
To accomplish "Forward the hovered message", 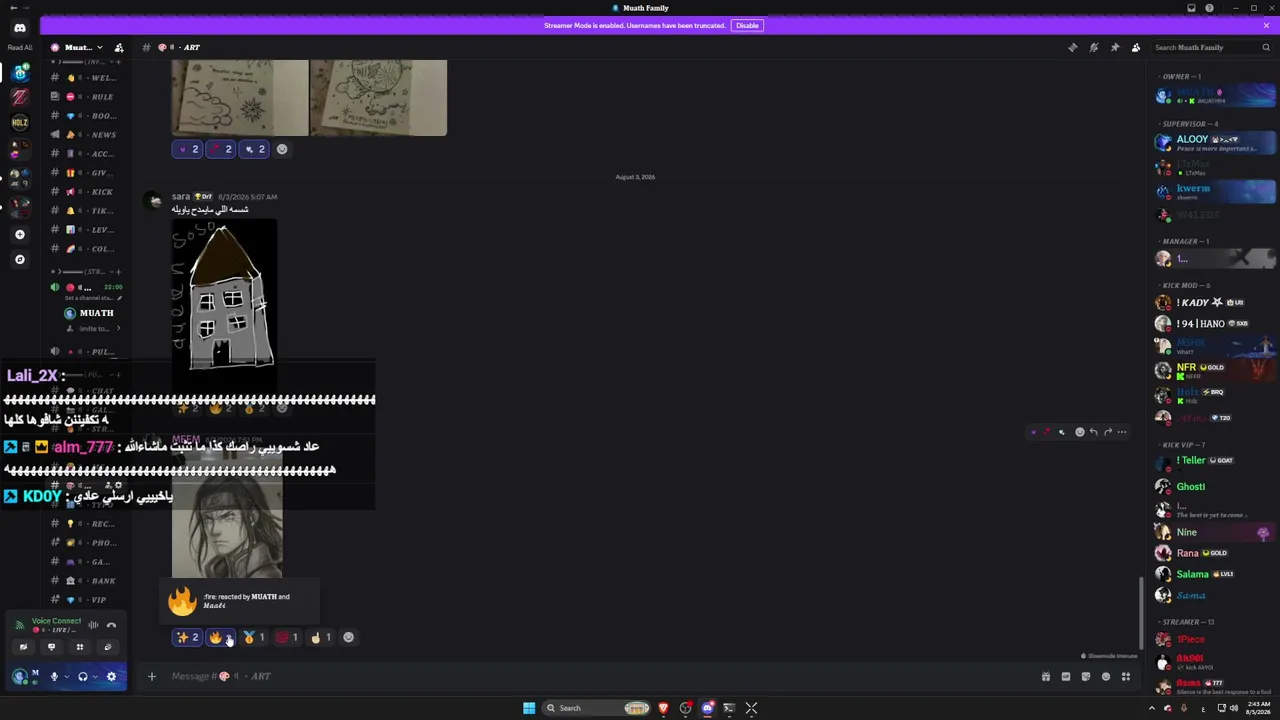I will coord(1107,432).
